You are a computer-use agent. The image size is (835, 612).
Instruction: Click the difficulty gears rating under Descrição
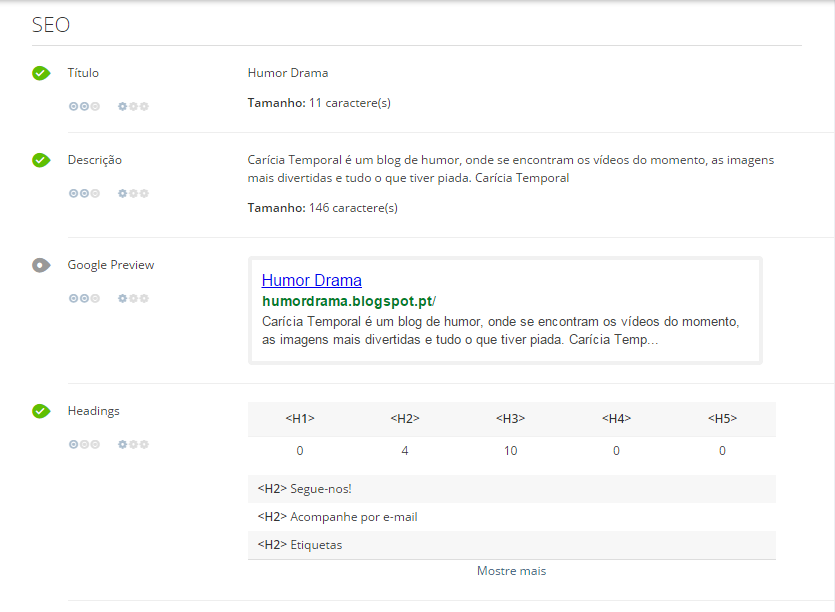point(133,193)
